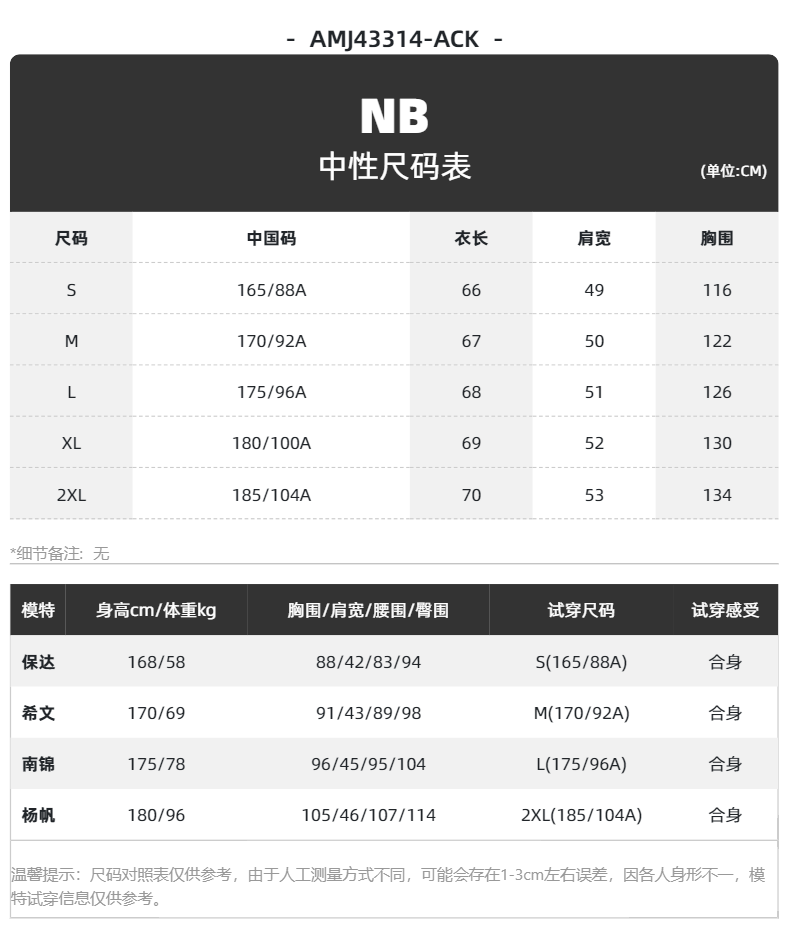This screenshot has height=940, width=790.
Task: Click the XL chest value 130
Action: tap(717, 444)
